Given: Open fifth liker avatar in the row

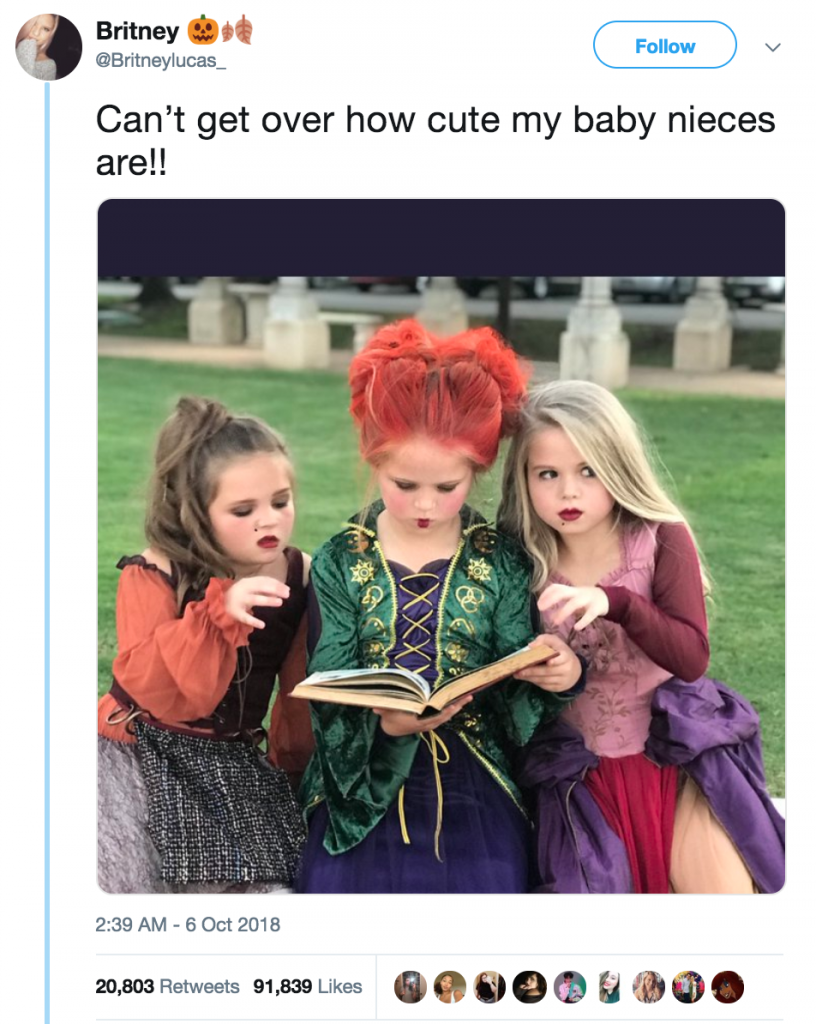Looking at the screenshot, I should 569,987.
